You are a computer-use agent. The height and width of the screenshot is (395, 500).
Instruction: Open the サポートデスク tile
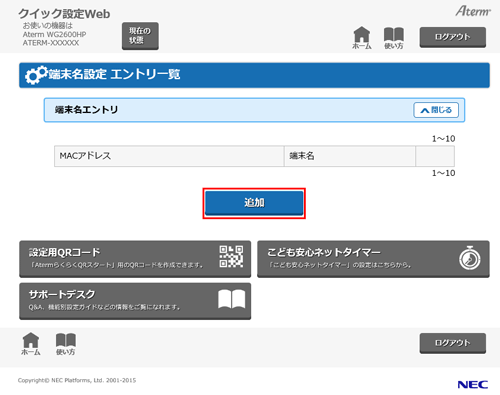(135, 301)
